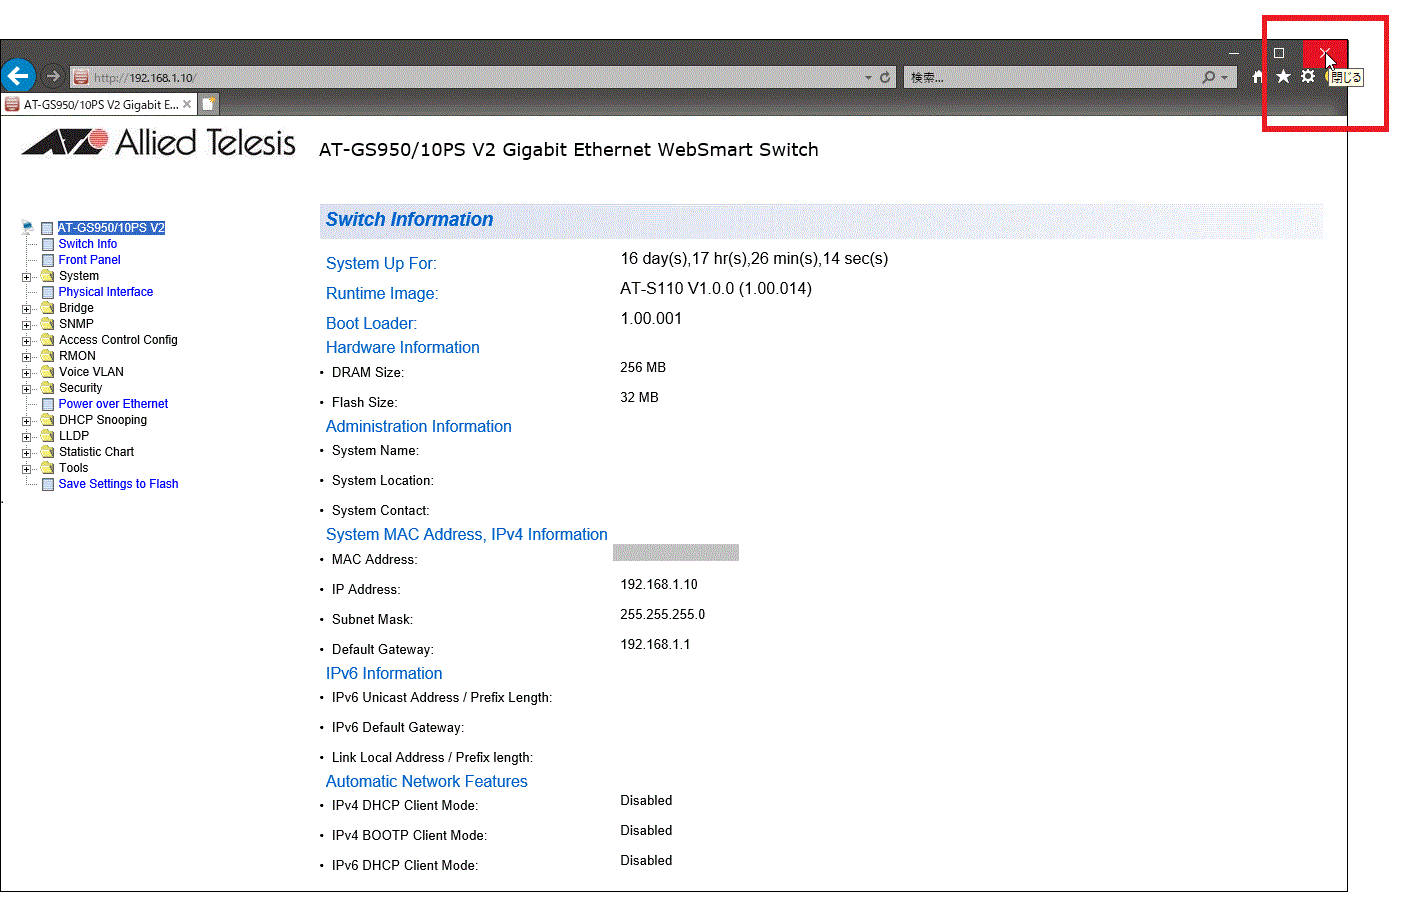Minimize the browser window
1410x902 pixels.
[x=1234, y=53]
